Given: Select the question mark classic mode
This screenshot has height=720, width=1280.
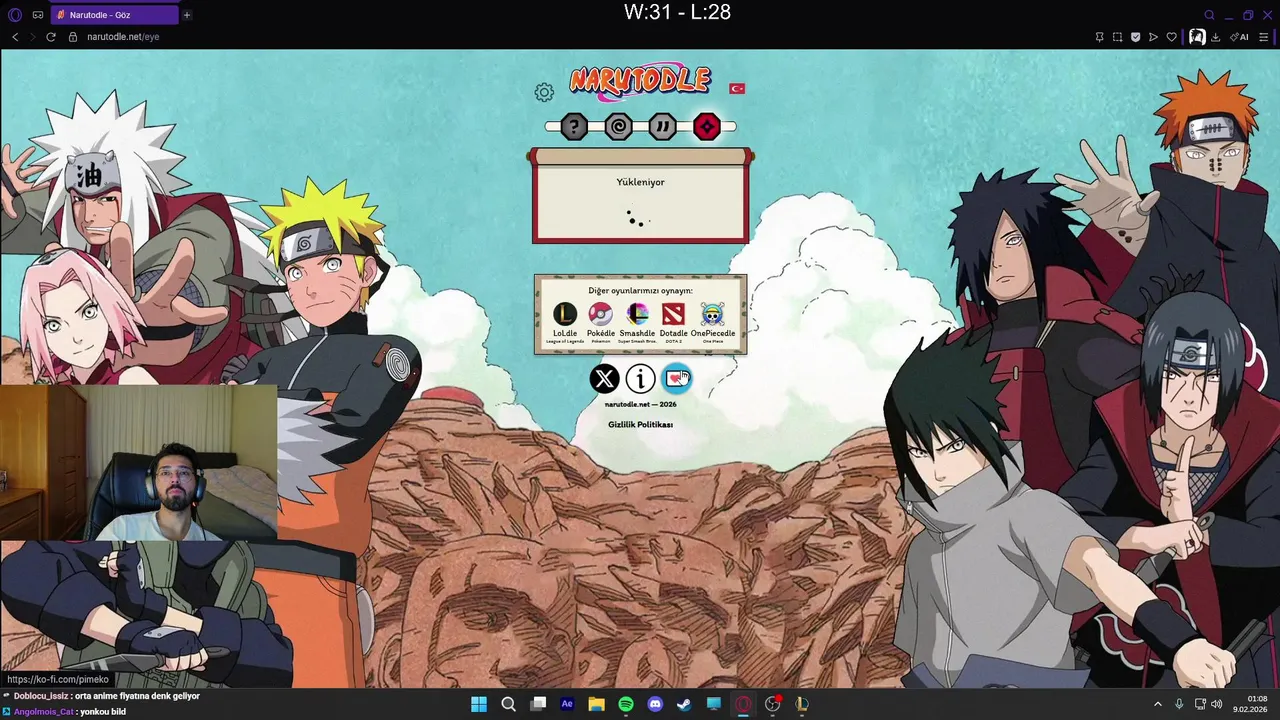Looking at the screenshot, I should pyautogui.click(x=573, y=126).
